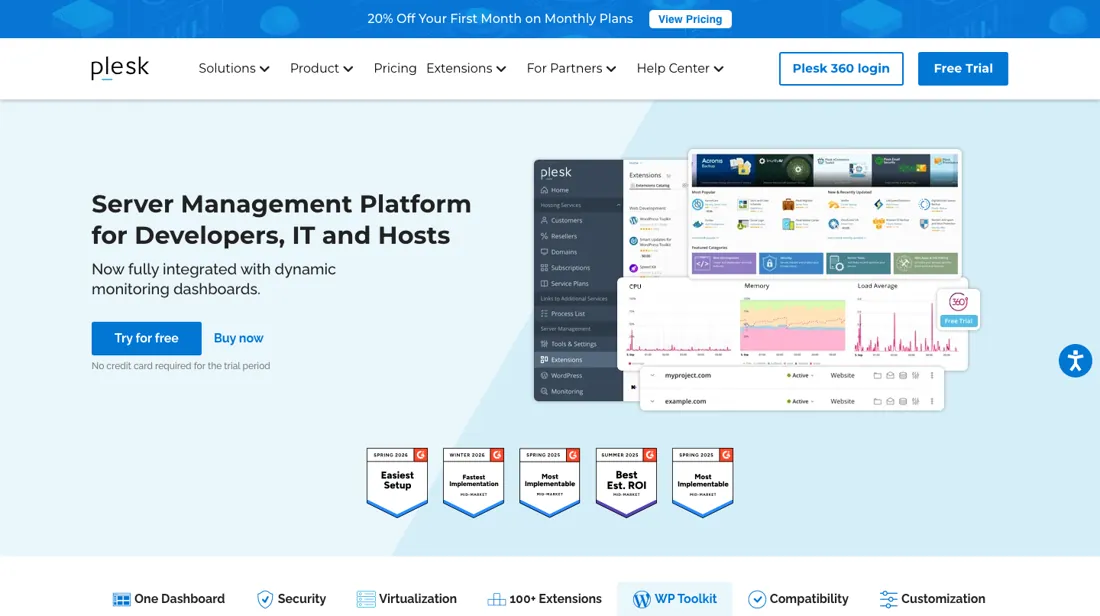Click the Security shield icon
Image resolution: width=1100 pixels, height=616 pixels.
pyautogui.click(x=264, y=599)
